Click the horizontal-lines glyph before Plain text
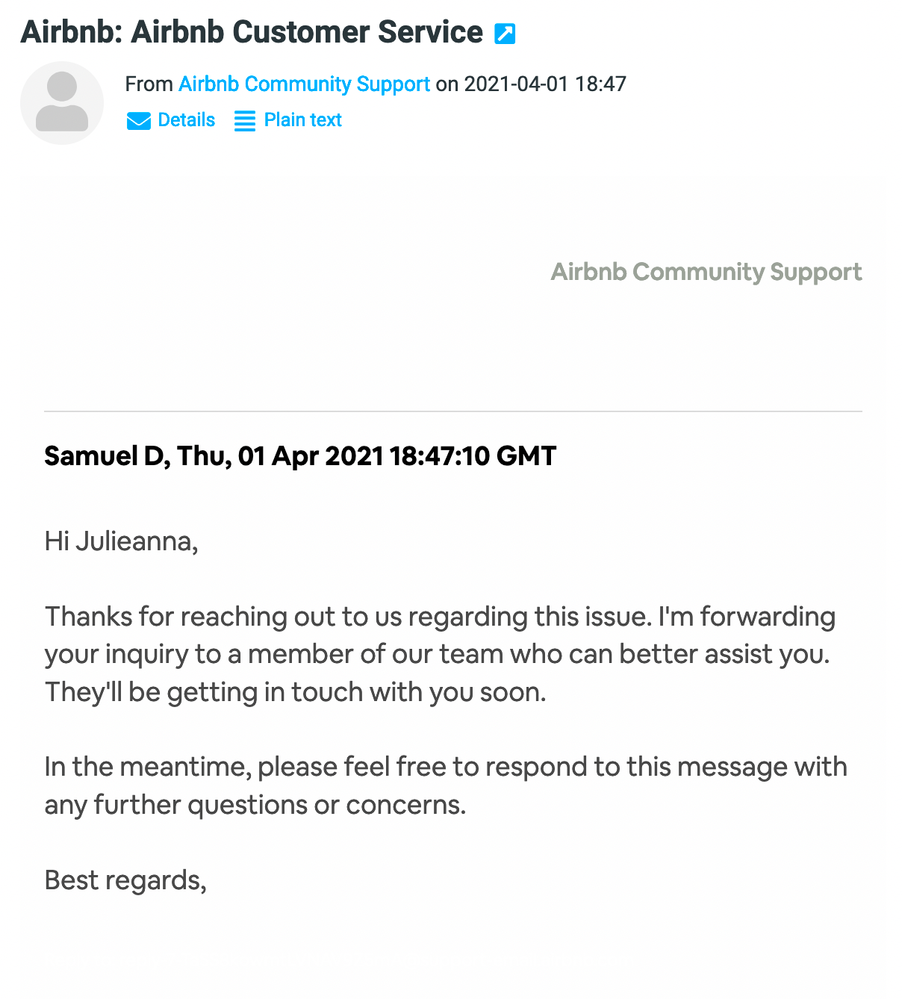Viewport: 902px width, 999px height. pos(244,120)
